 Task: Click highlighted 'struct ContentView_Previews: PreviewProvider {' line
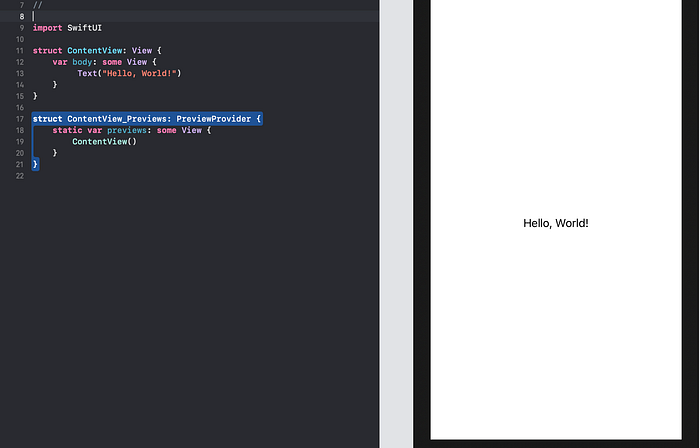[147, 119]
